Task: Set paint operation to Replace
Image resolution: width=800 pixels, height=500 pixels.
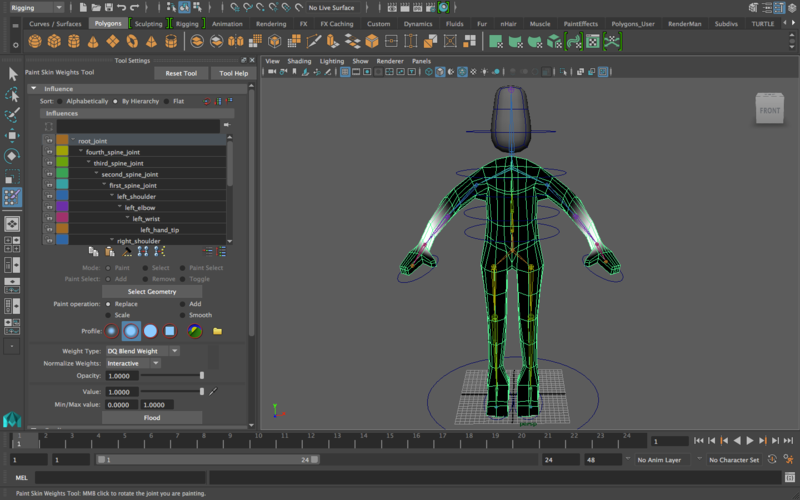Action: tap(108, 304)
